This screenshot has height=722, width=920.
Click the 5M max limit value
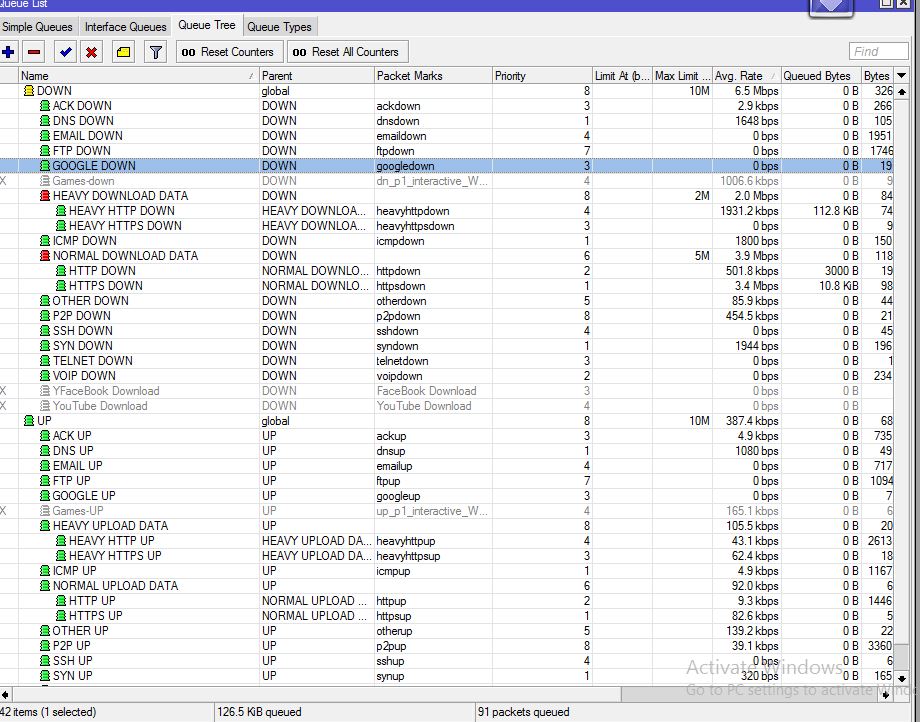(702, 256)
